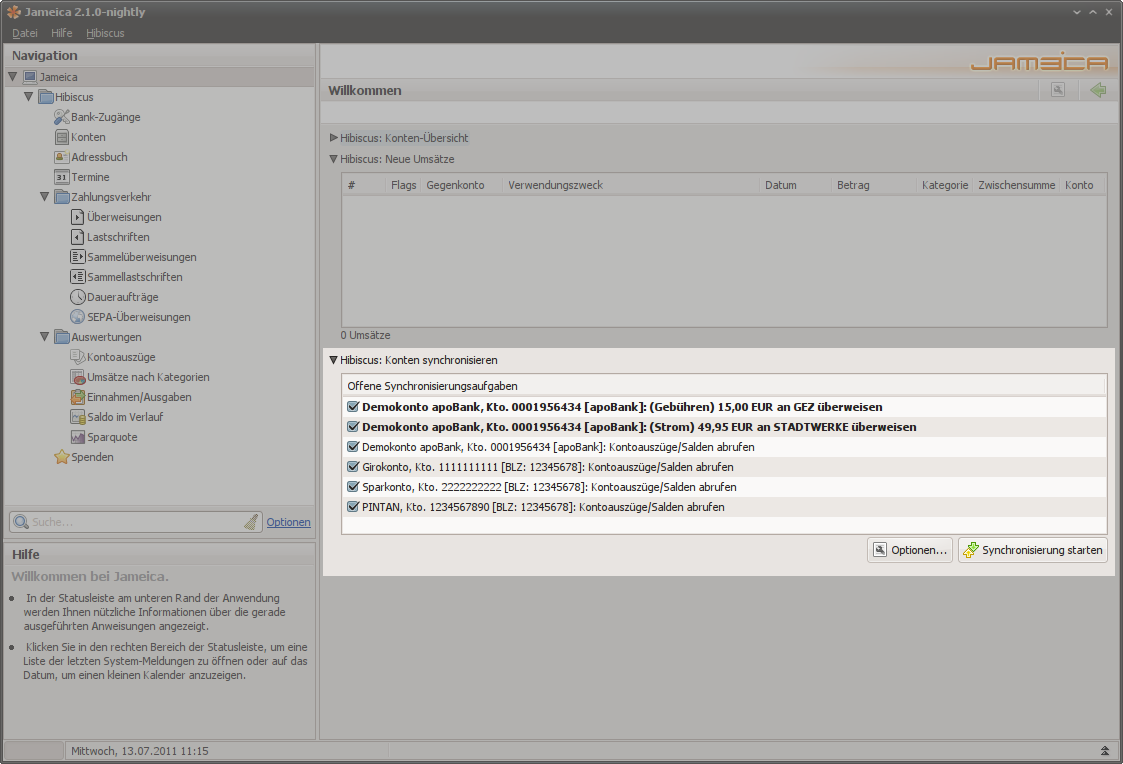1123x764 pixels.
Task: Click the Optionen… button
Action: [910, 550]
